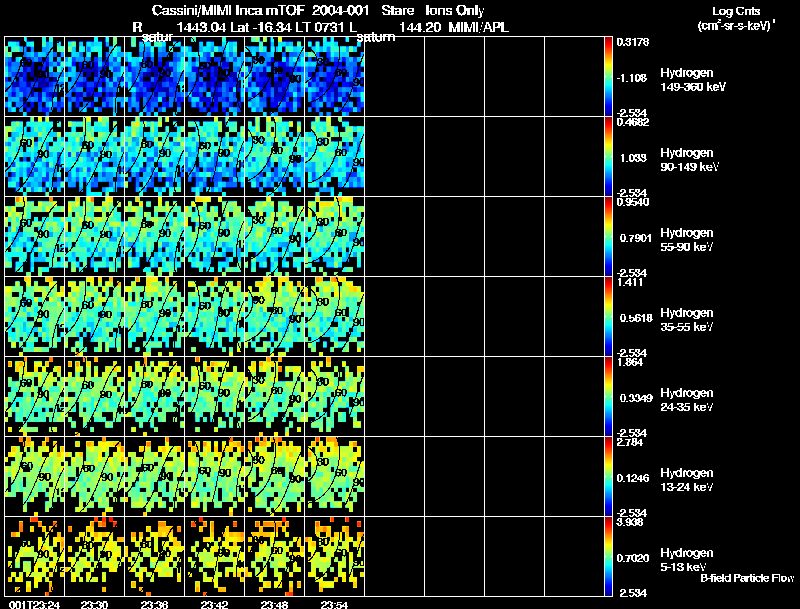
Task: Select the 23:54 time marker
Action: 334,604
